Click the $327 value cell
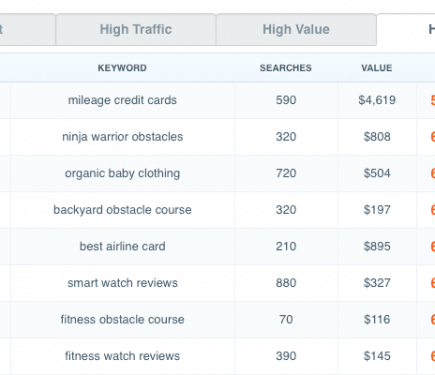435x375 pixels. coord(377,283)
